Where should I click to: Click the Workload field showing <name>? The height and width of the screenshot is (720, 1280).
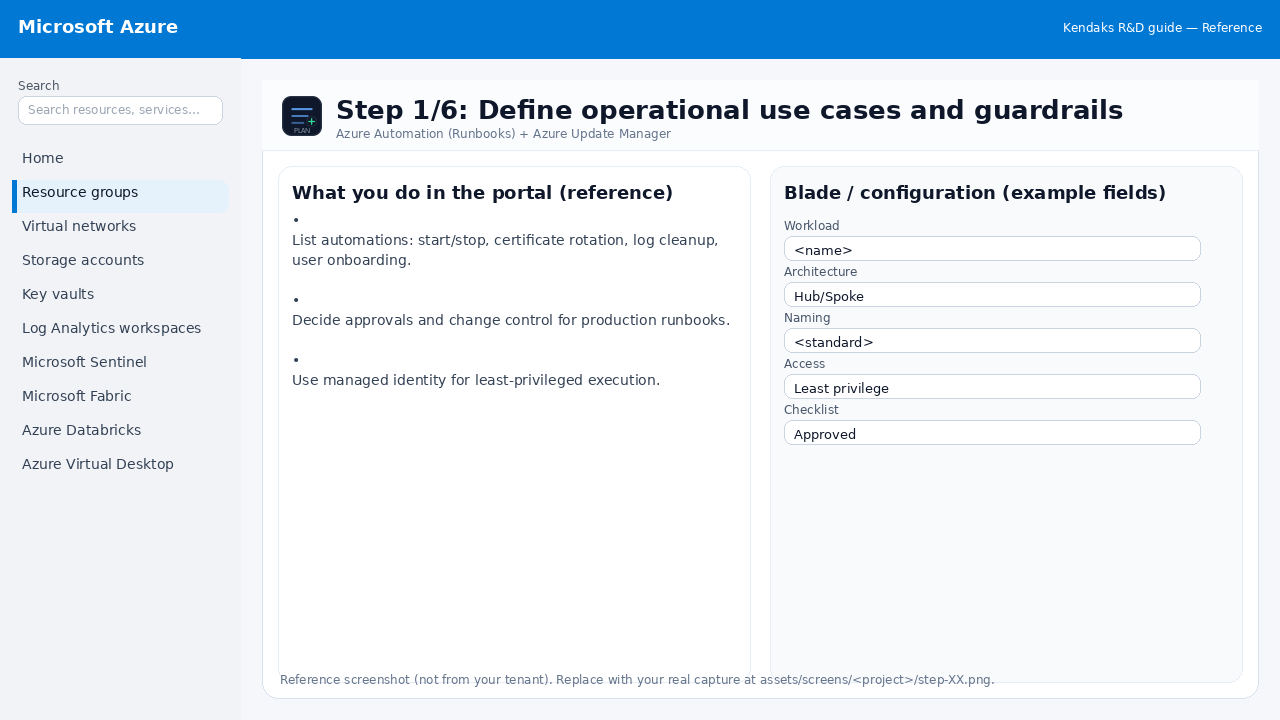992,249
